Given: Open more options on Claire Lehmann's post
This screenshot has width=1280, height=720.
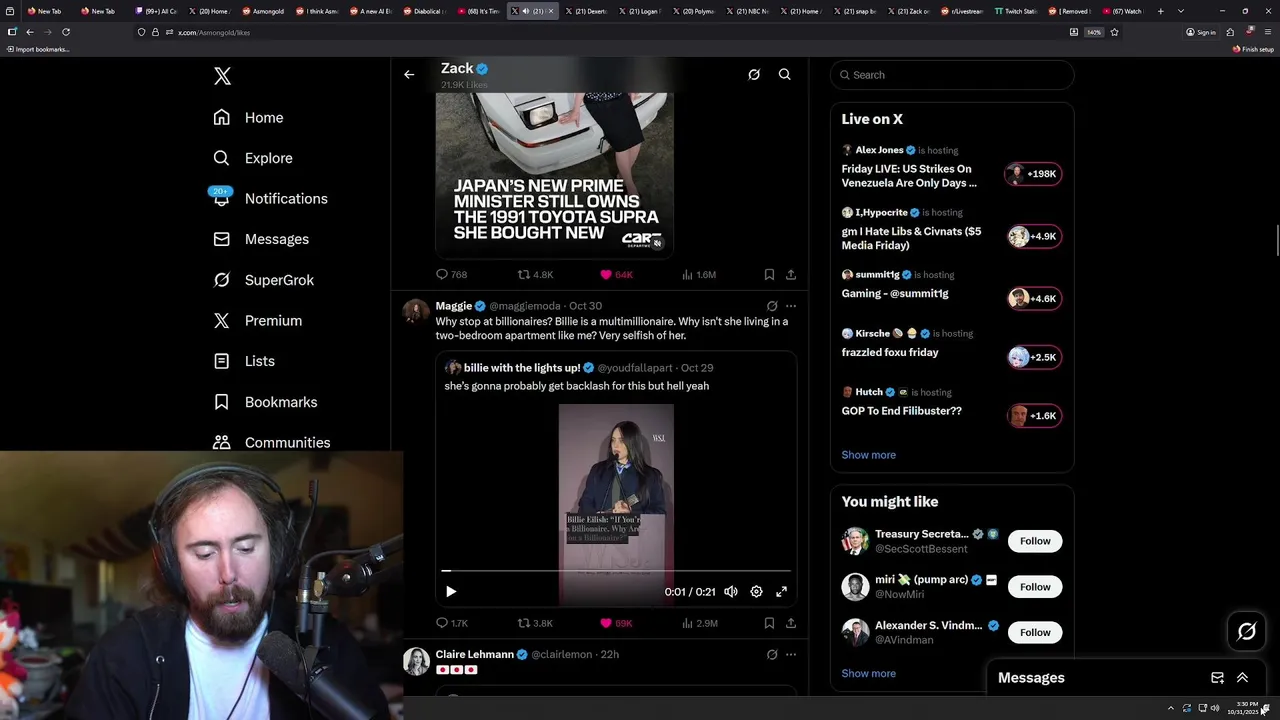Looking at the screenshot, I should (791, 655).
